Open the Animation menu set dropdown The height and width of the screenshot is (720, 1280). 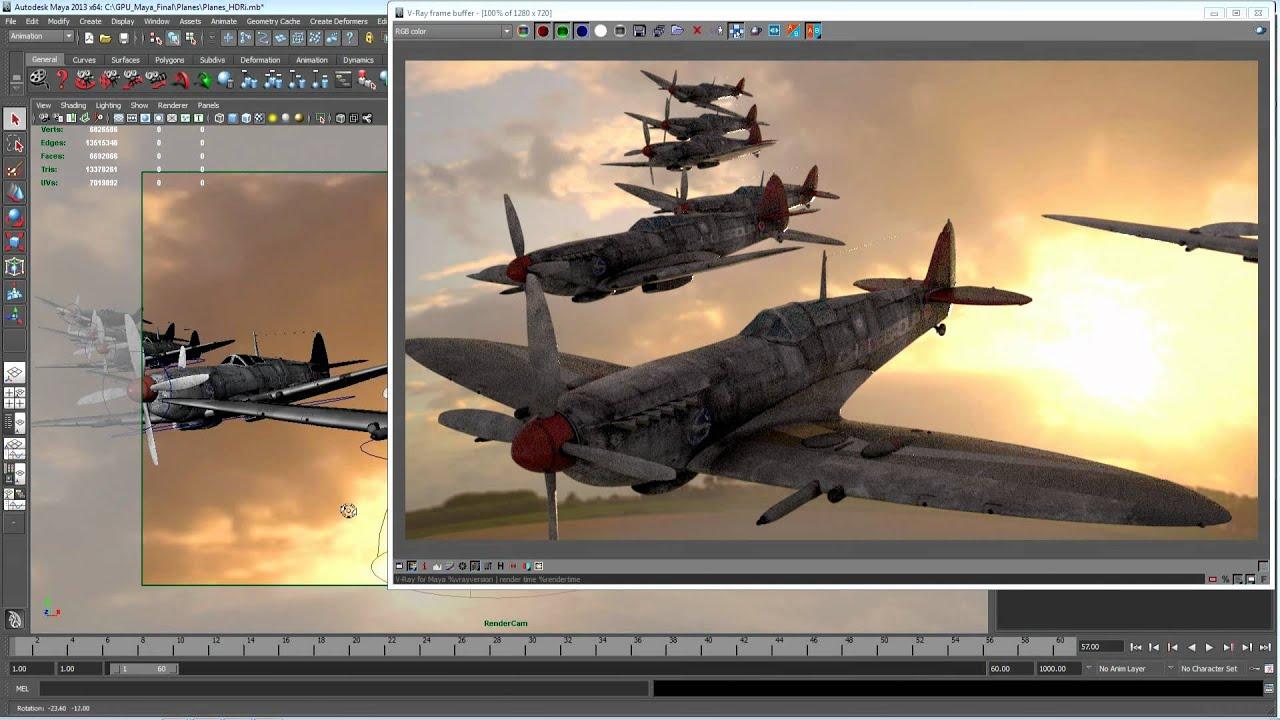[41, 37]
